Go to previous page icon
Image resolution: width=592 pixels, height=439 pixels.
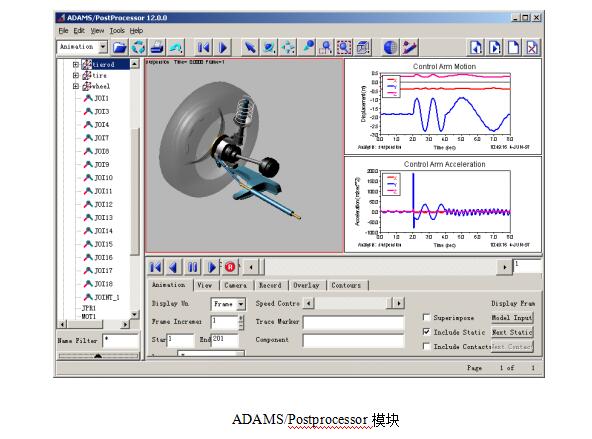coord(476,48)
